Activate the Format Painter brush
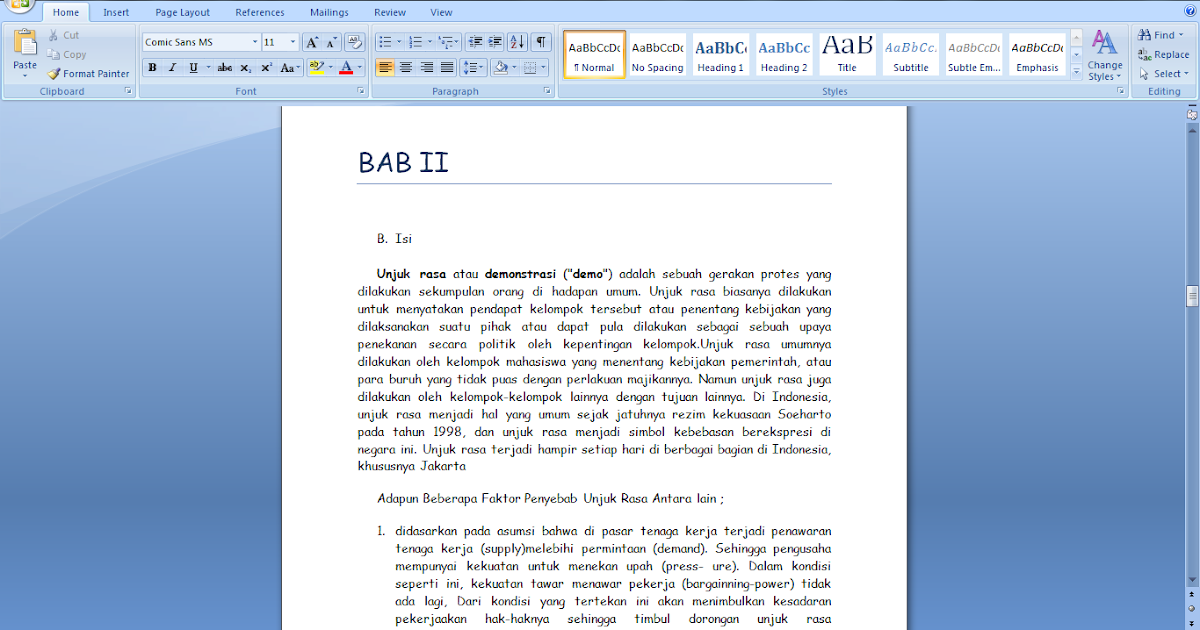Screen dimensions: 1200x630 [x=89, y=73]
